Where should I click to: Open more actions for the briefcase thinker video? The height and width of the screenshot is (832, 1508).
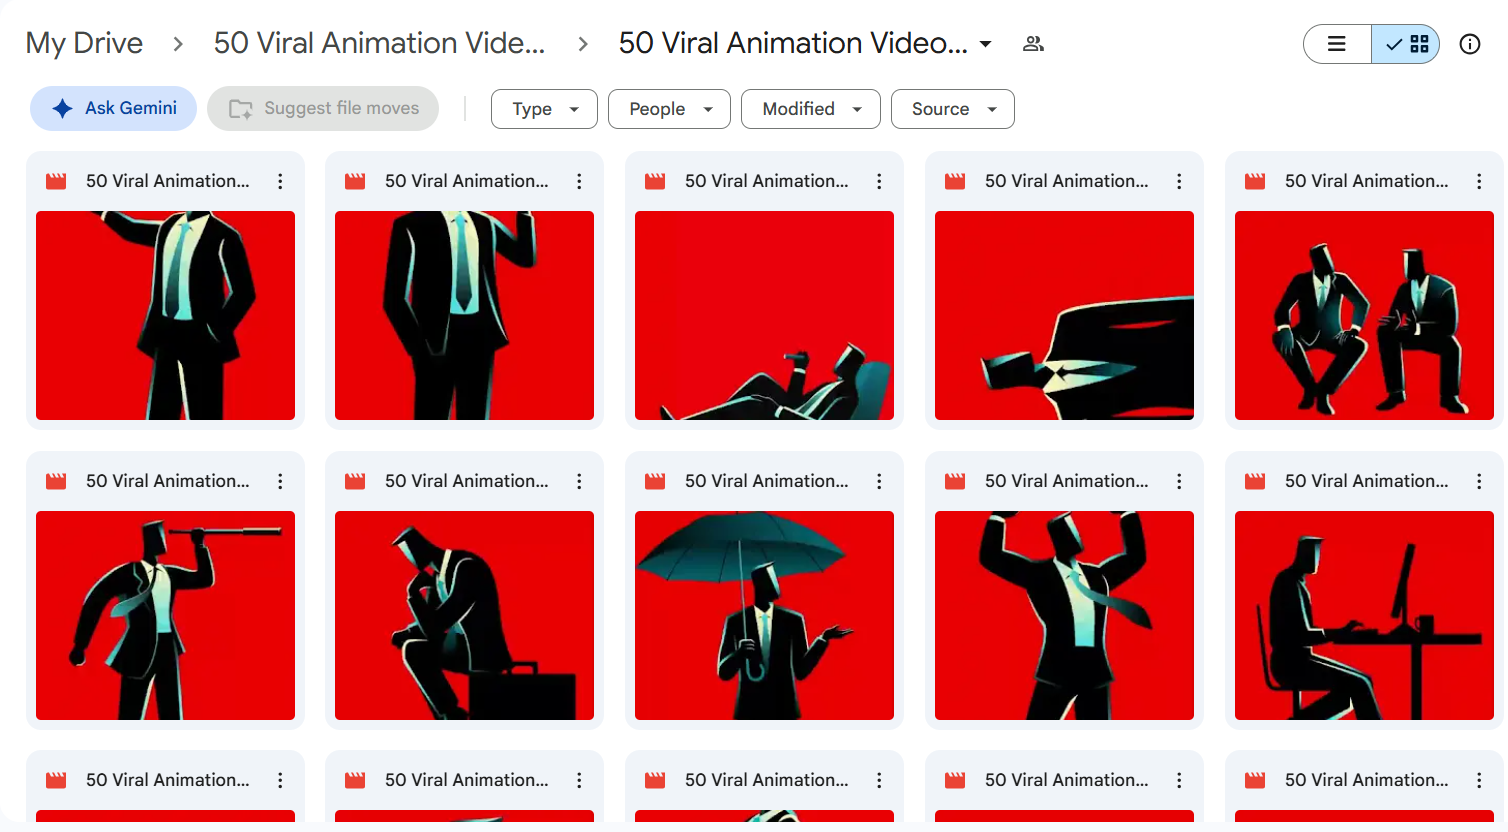tap(579, 481)
